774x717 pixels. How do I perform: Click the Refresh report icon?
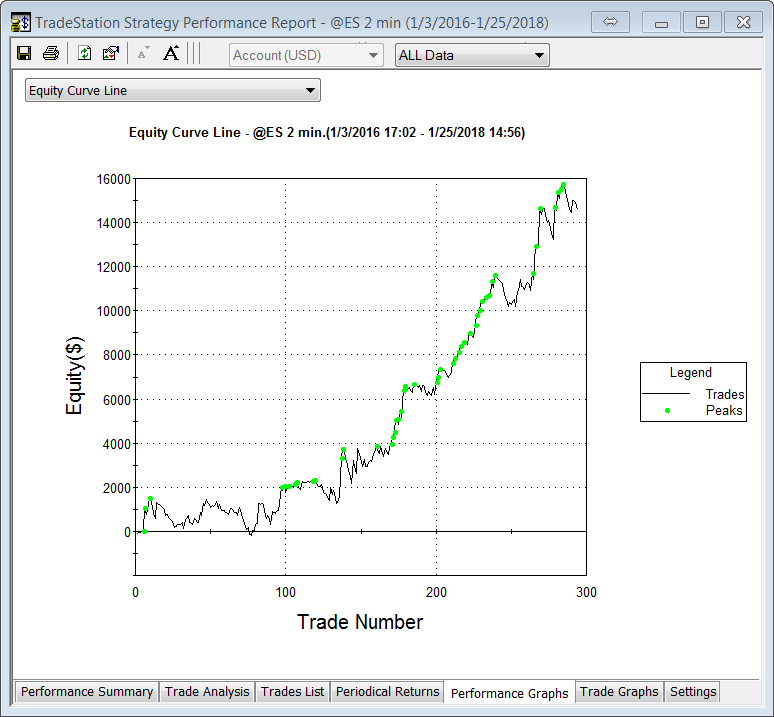(x=84, y=54)
